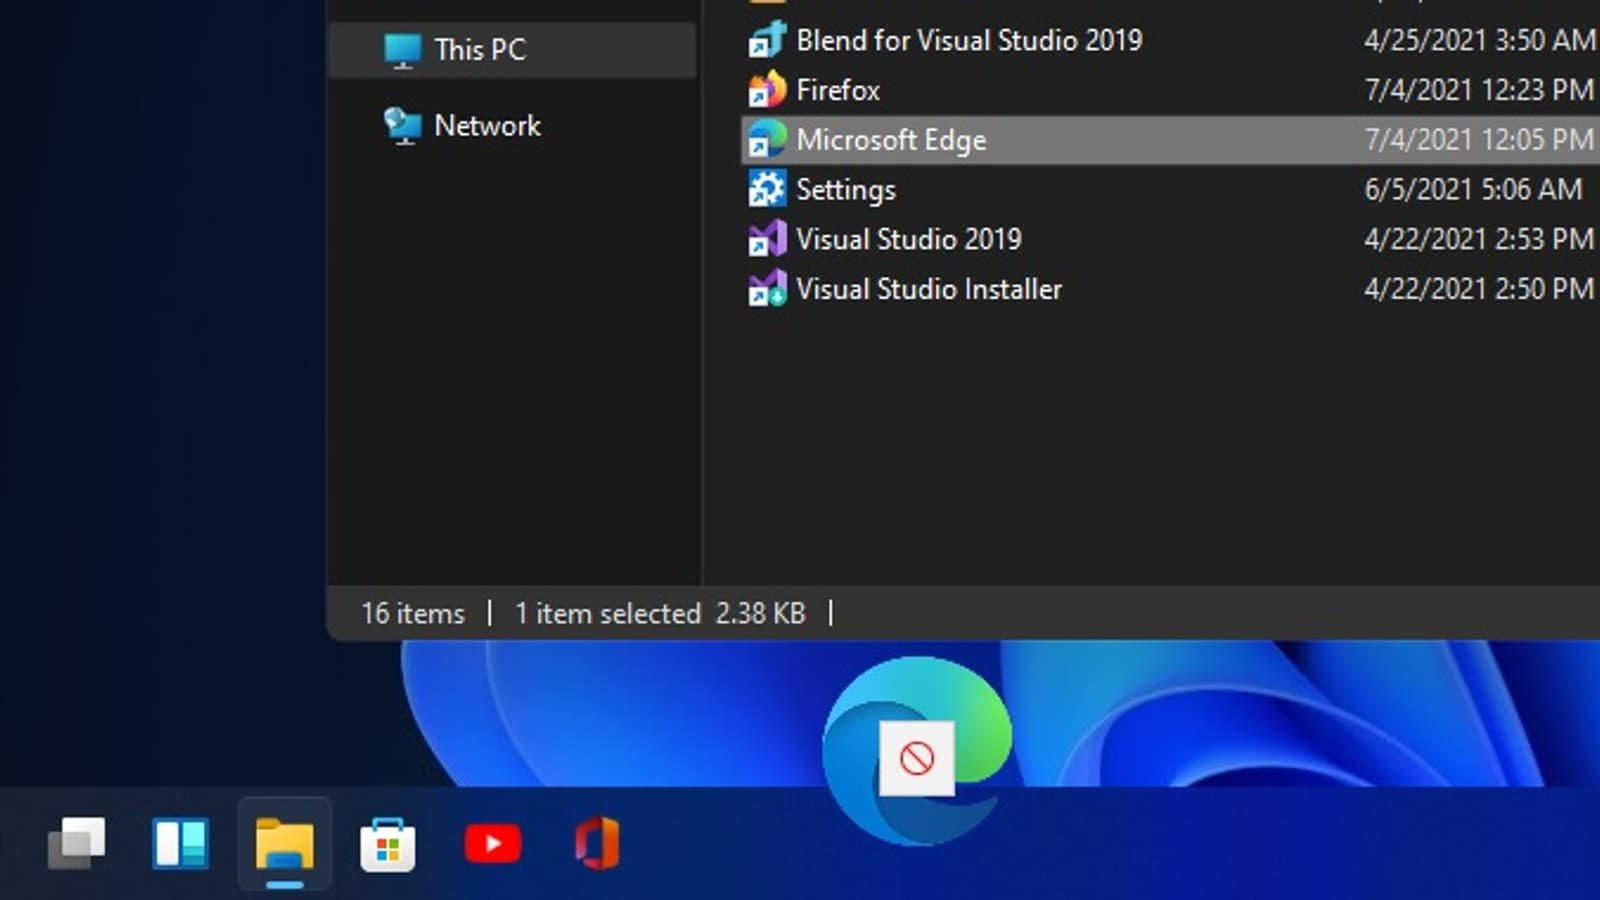Click the date 4/25/2021 3:50 AM
The height and width of the screenshot is (900, 1600).
click(x=1480, y=40)
